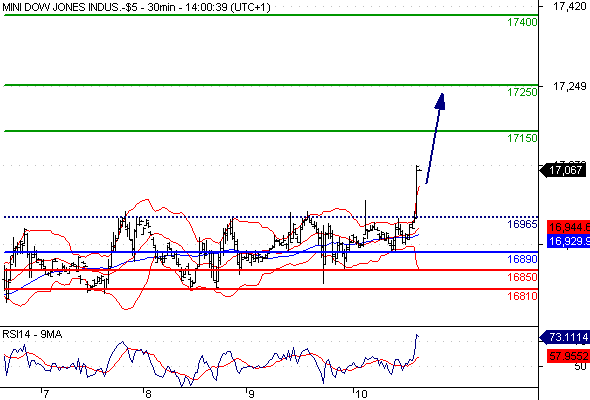Click the 17,249 price axis label
This screenshot has width=590, height=400.
570,87
